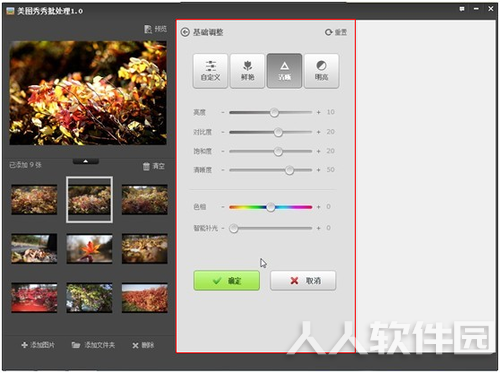Select the maple leaf thumbnail
Image resolution: width=500 pixels, height=373 pixels.
point(89,249)
